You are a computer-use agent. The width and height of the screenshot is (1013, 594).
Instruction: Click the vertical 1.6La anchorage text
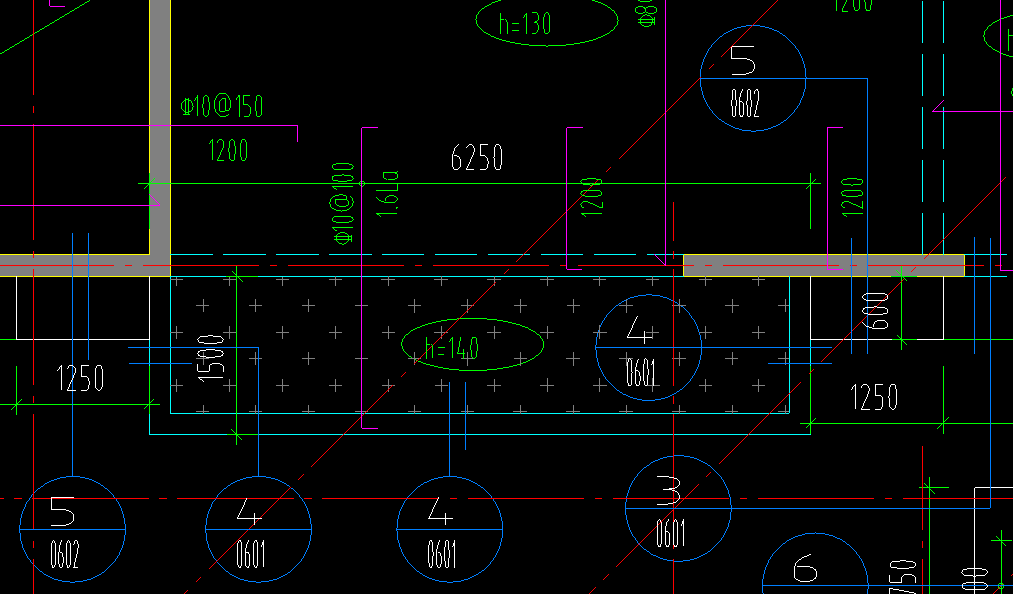[388, 194]
